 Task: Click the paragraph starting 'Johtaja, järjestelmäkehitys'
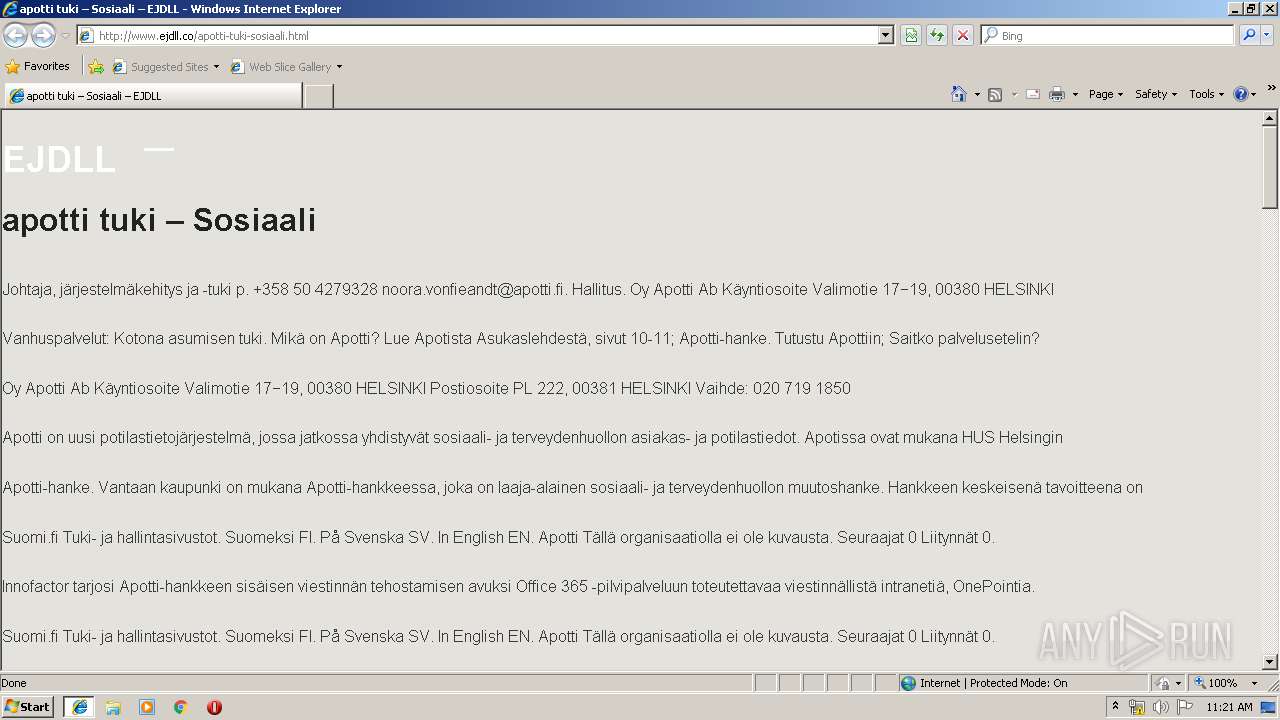point(528,289)
